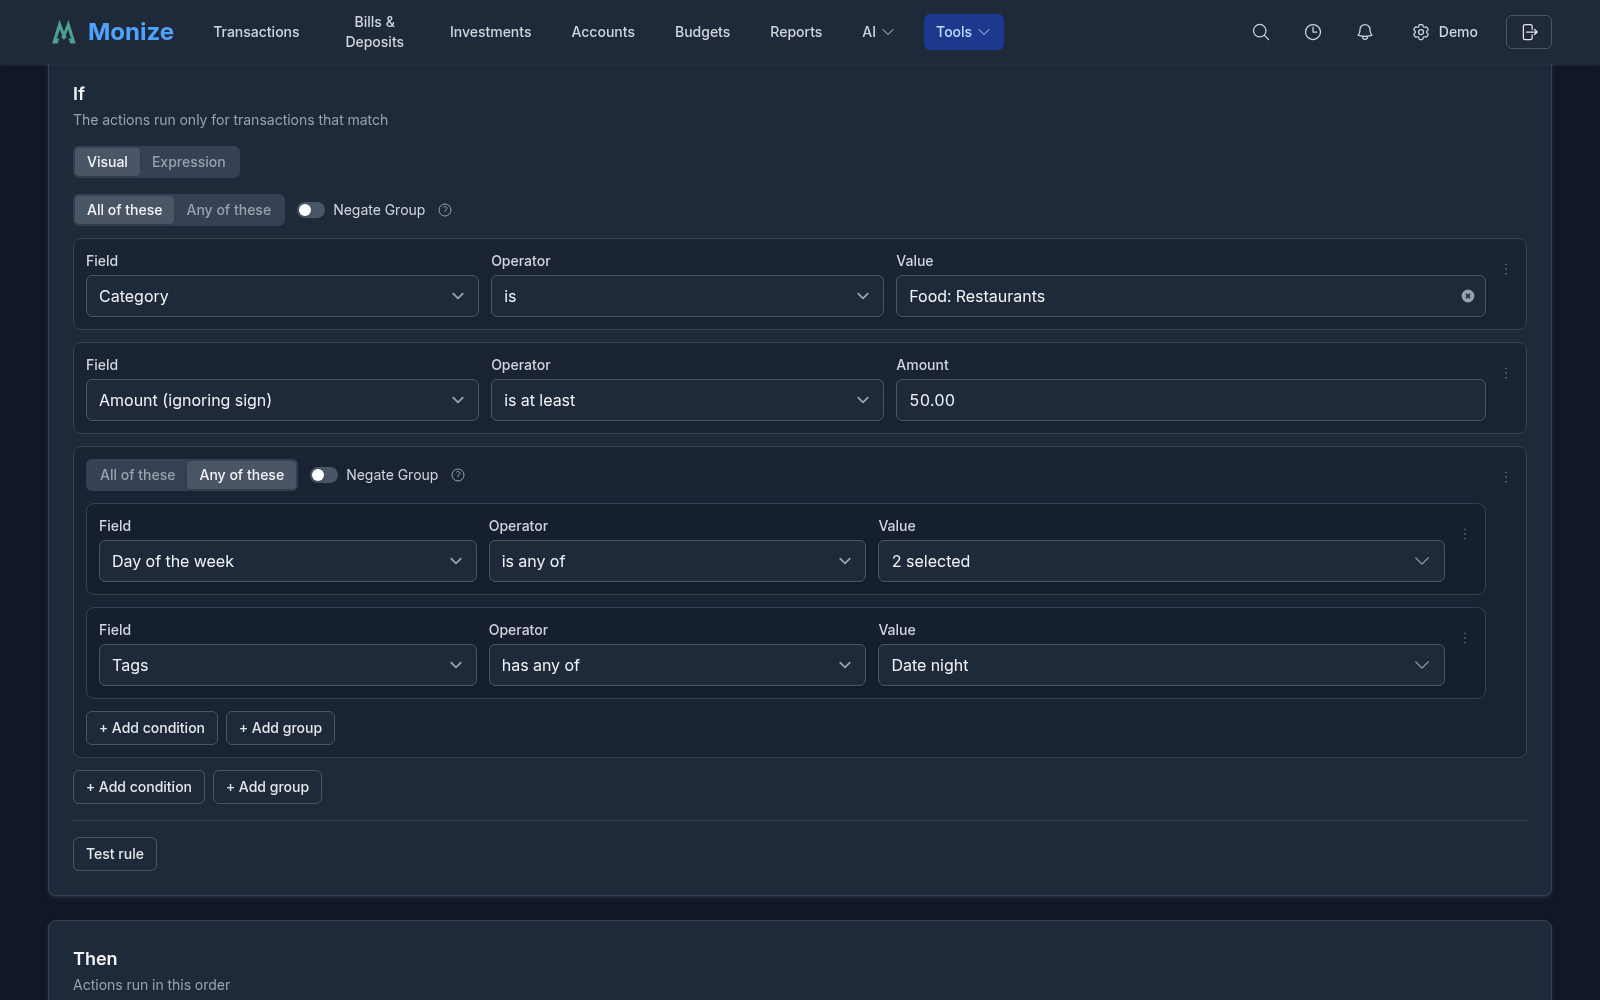1600x1000 pixels.
Task: Toggle the nested group's Negate Group switch
Action: (x=324, y=475)
